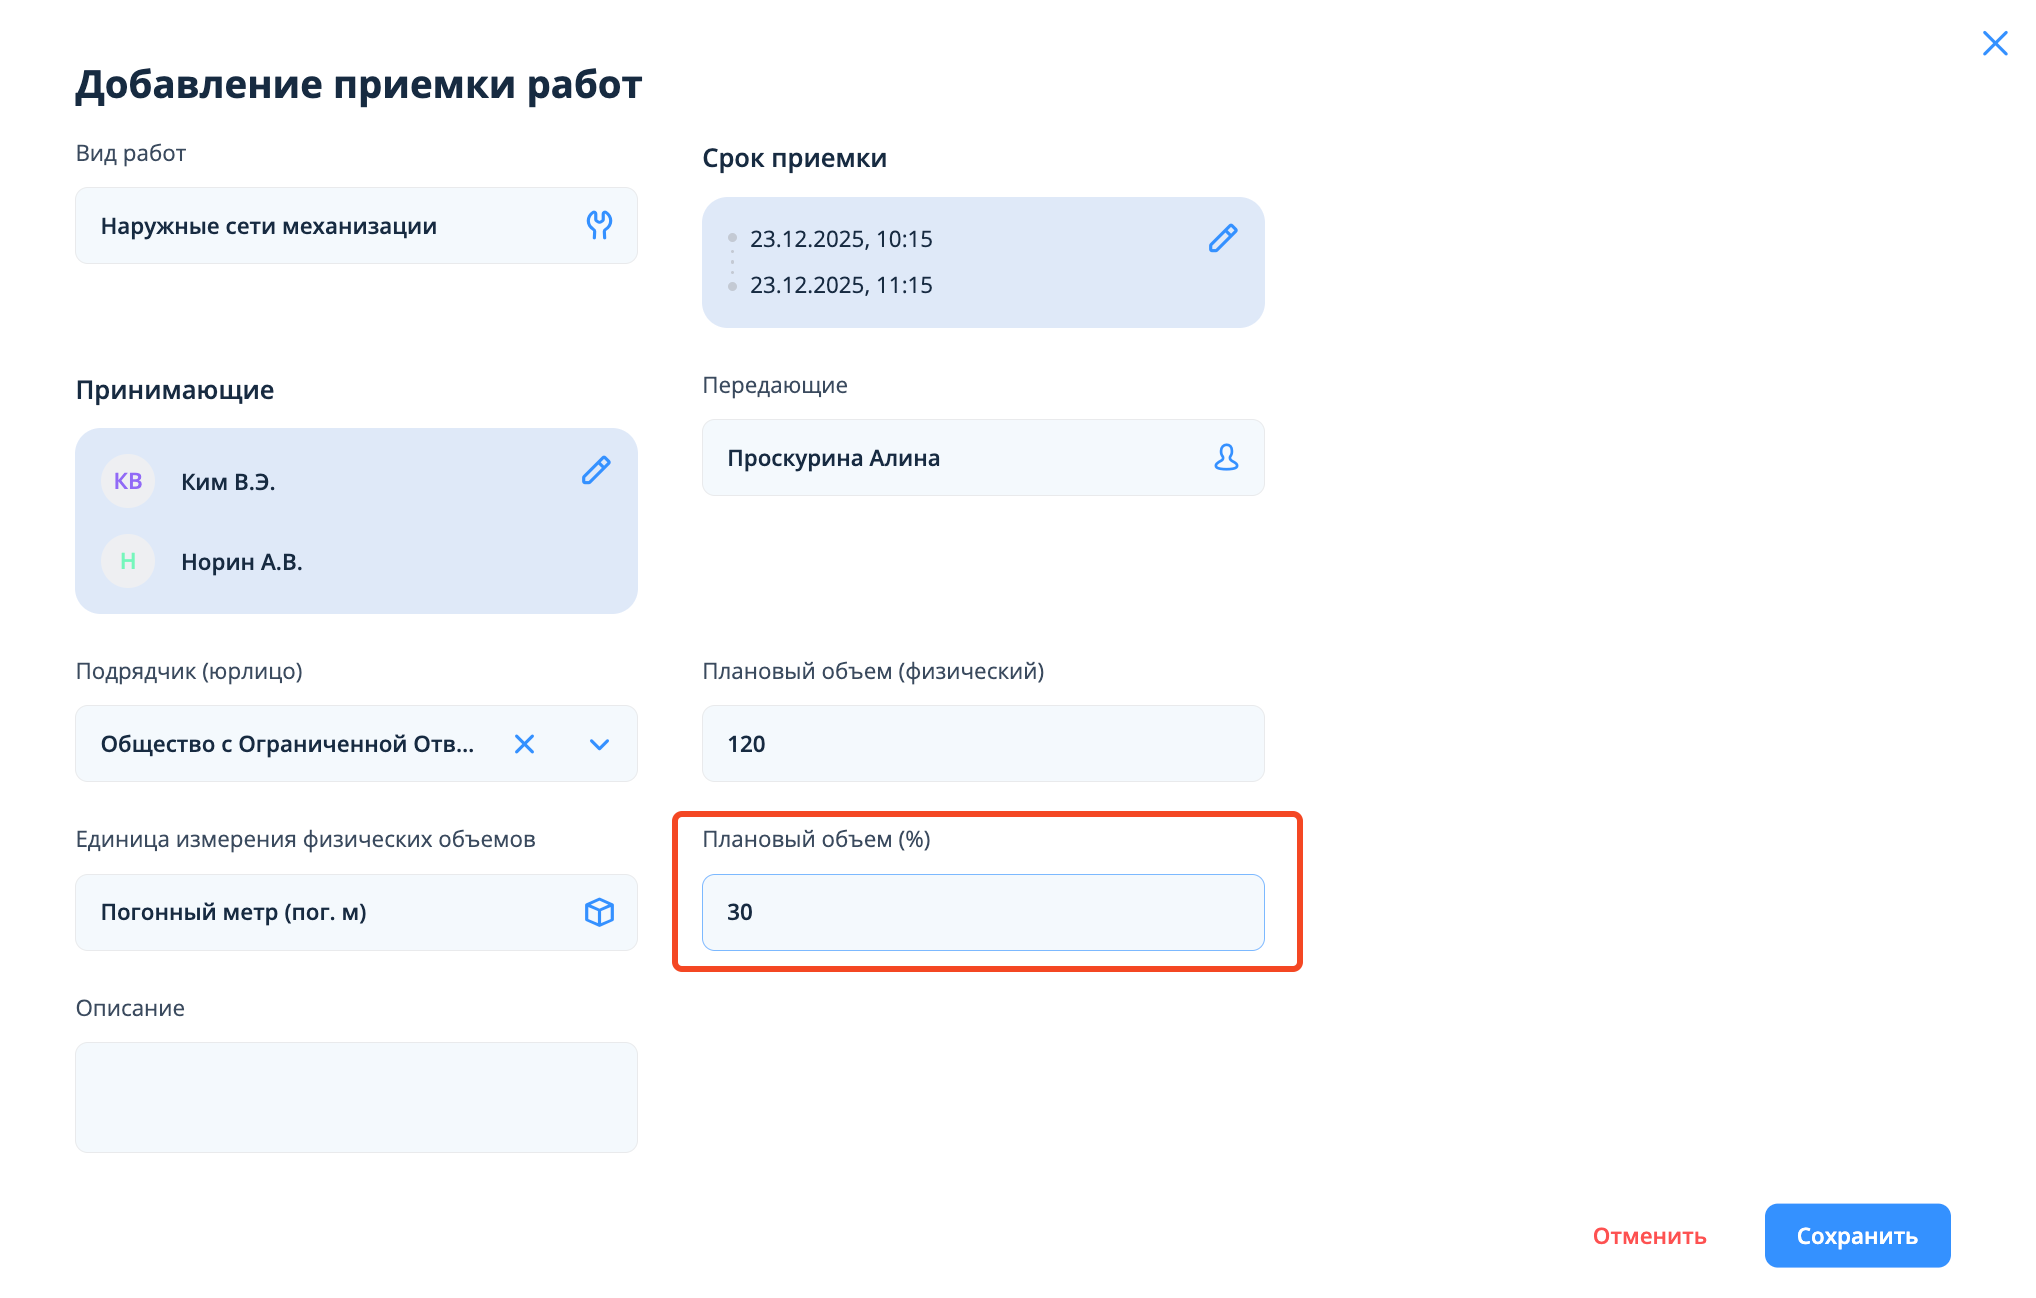Screen dimensions: 2036x1298
Task: Click the cube icon in measurement unit field
Action: point(599,912)
